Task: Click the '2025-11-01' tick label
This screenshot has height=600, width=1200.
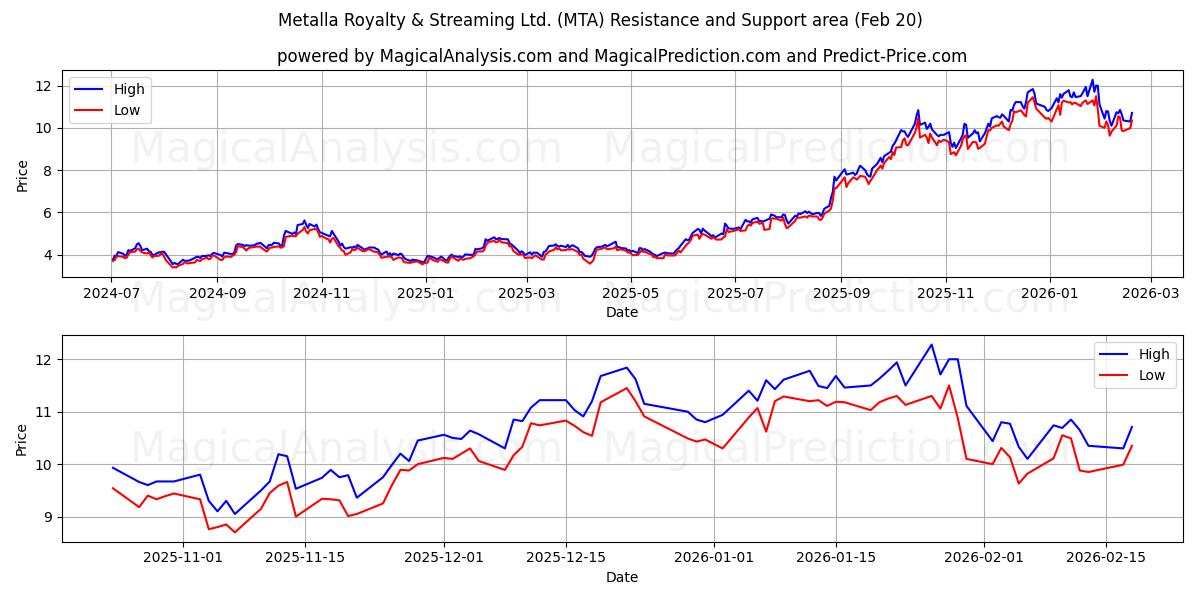Action: coord(184,557)
